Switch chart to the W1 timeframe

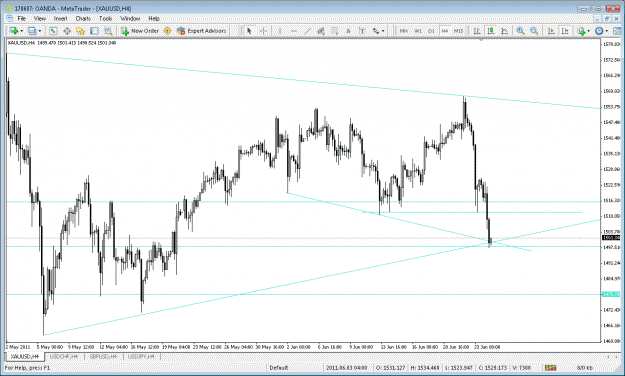418,31
